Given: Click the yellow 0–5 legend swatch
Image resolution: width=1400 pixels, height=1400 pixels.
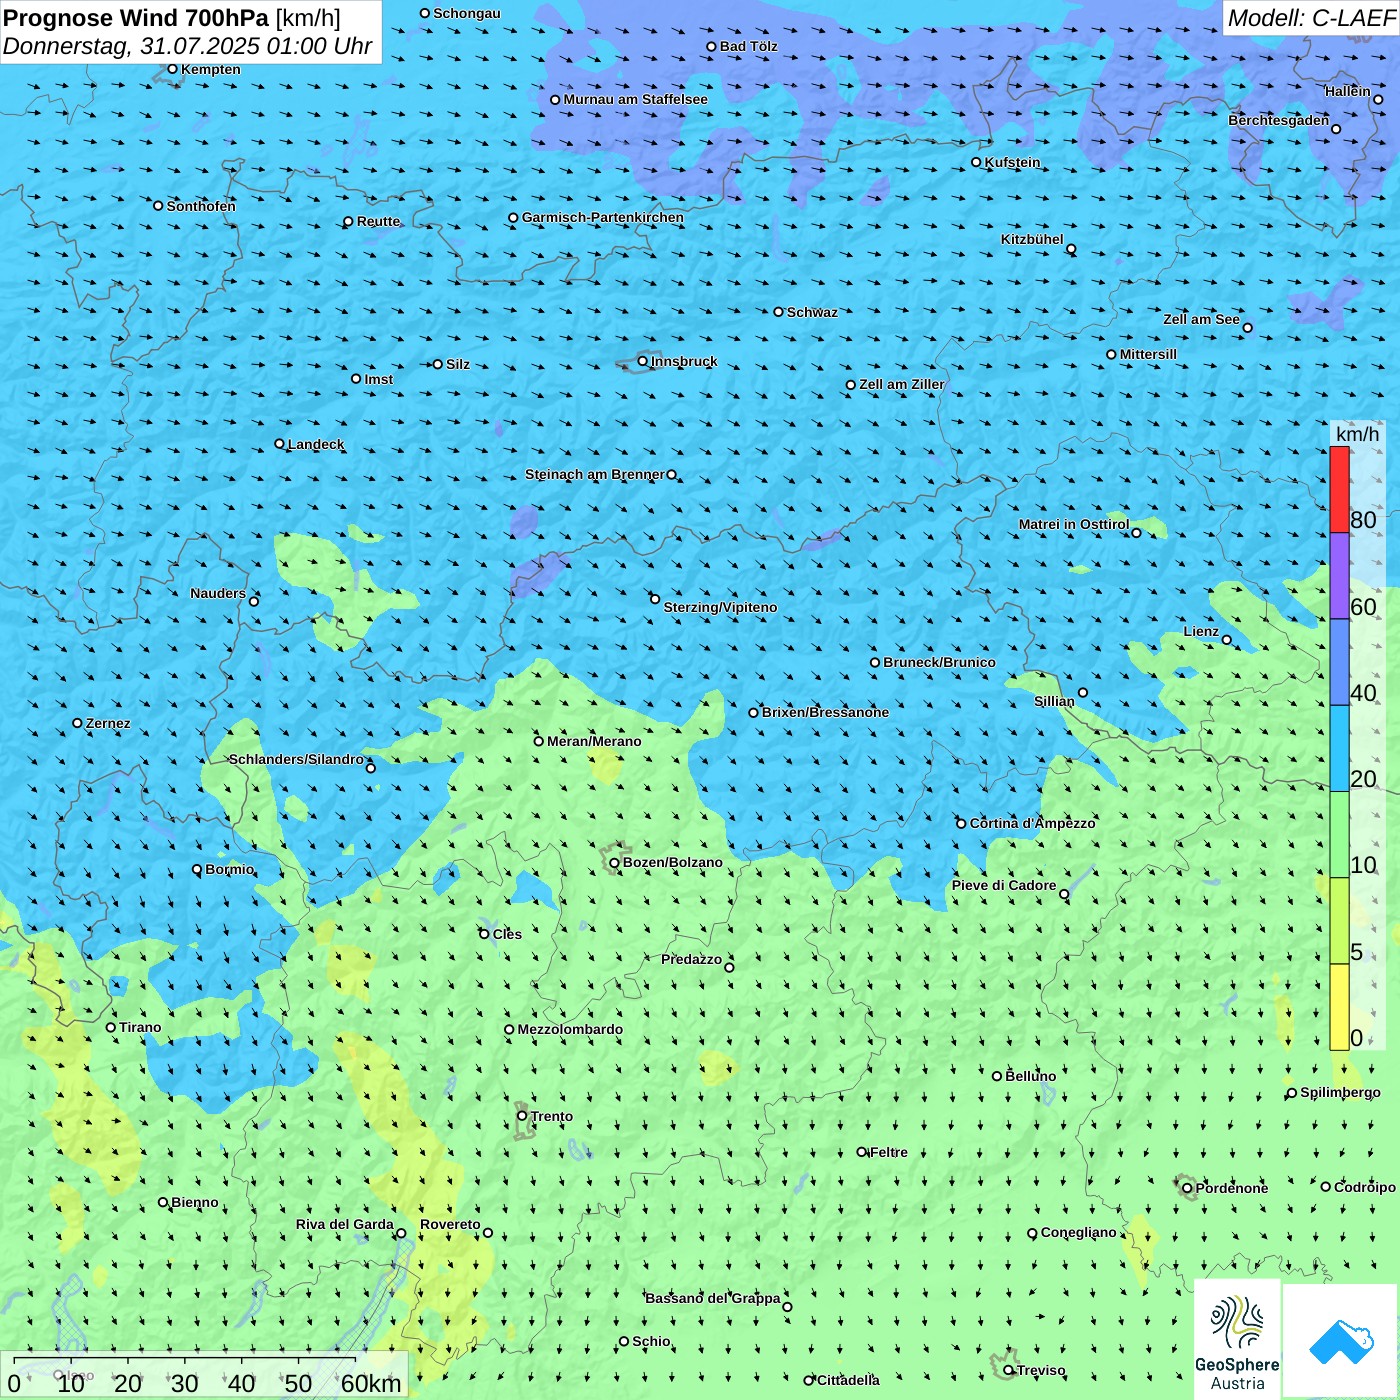Looking at the screenshot, I should (1339, 1007).
